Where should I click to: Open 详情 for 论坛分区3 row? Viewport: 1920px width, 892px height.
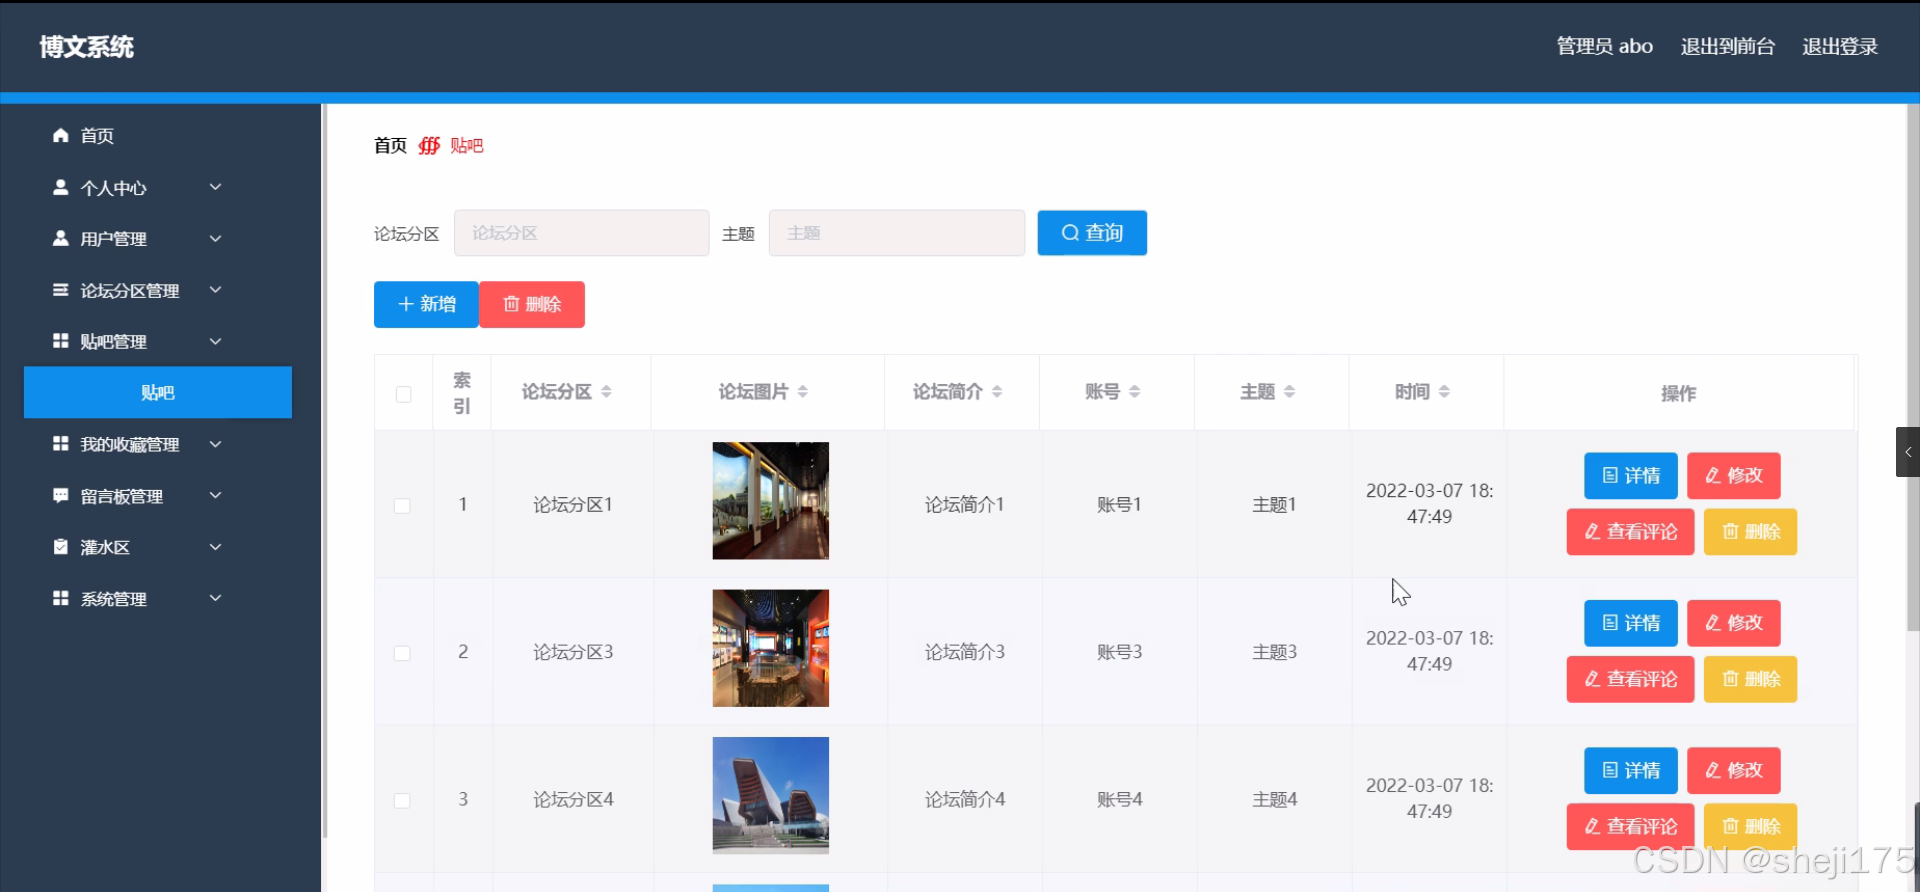point(1631,623)
